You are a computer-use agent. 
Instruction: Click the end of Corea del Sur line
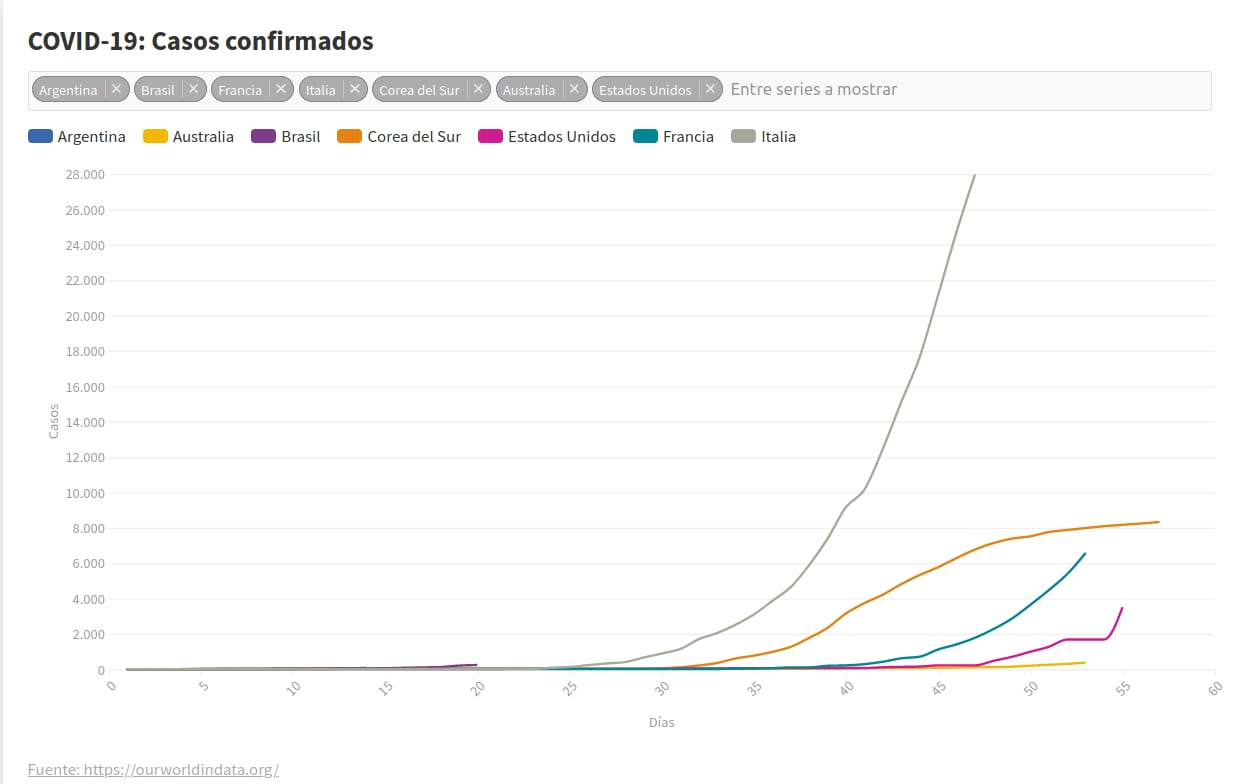coord(1158,522)
